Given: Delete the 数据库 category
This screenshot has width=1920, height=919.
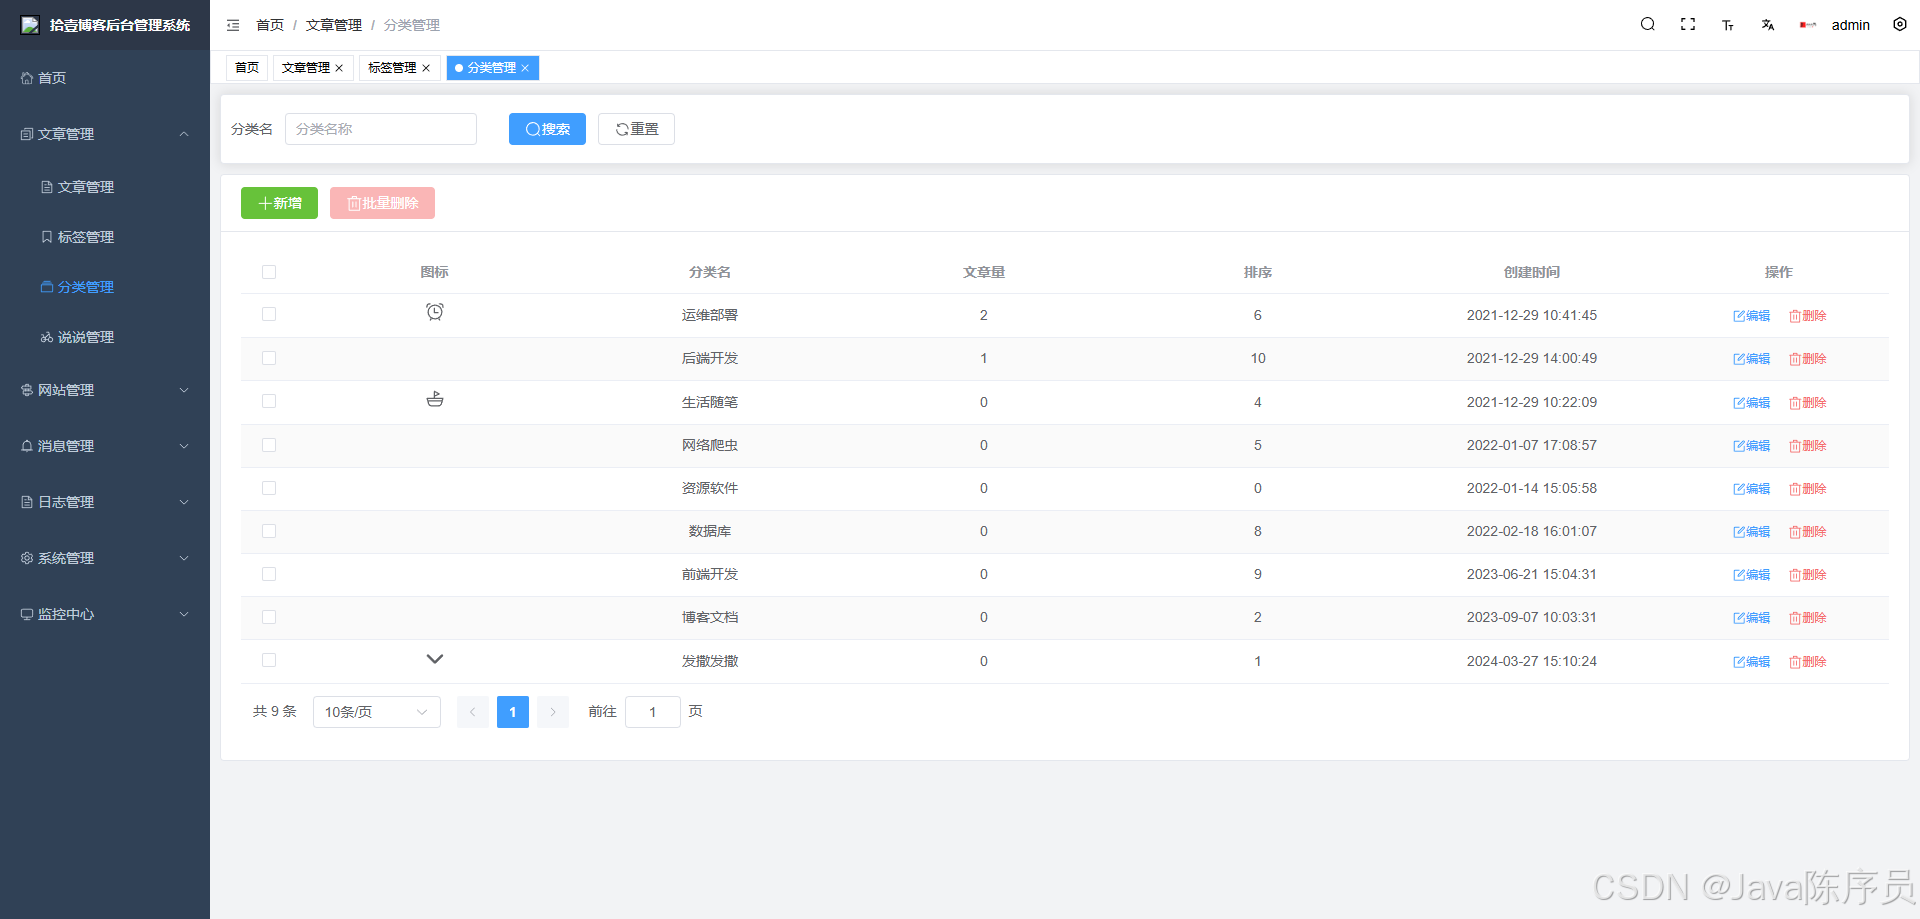Looking at the screenshot, I should coord(1807,532).
